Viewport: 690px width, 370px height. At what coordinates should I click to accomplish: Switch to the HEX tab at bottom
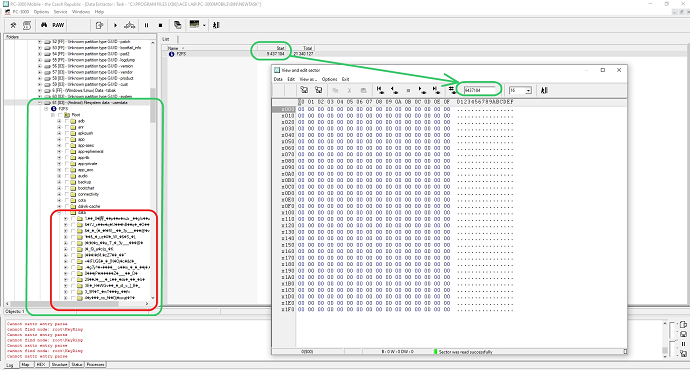[x=41, y=365]
